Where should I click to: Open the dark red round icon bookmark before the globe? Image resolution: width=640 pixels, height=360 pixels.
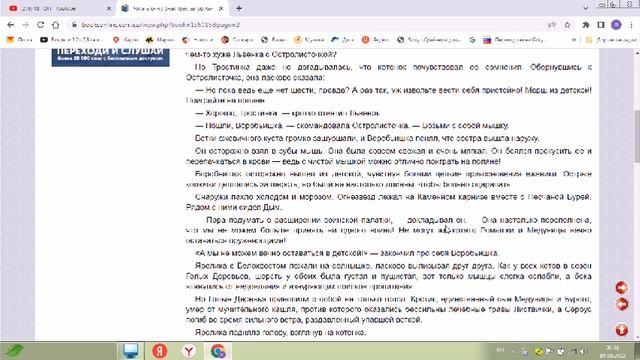[x=237, y=40]
